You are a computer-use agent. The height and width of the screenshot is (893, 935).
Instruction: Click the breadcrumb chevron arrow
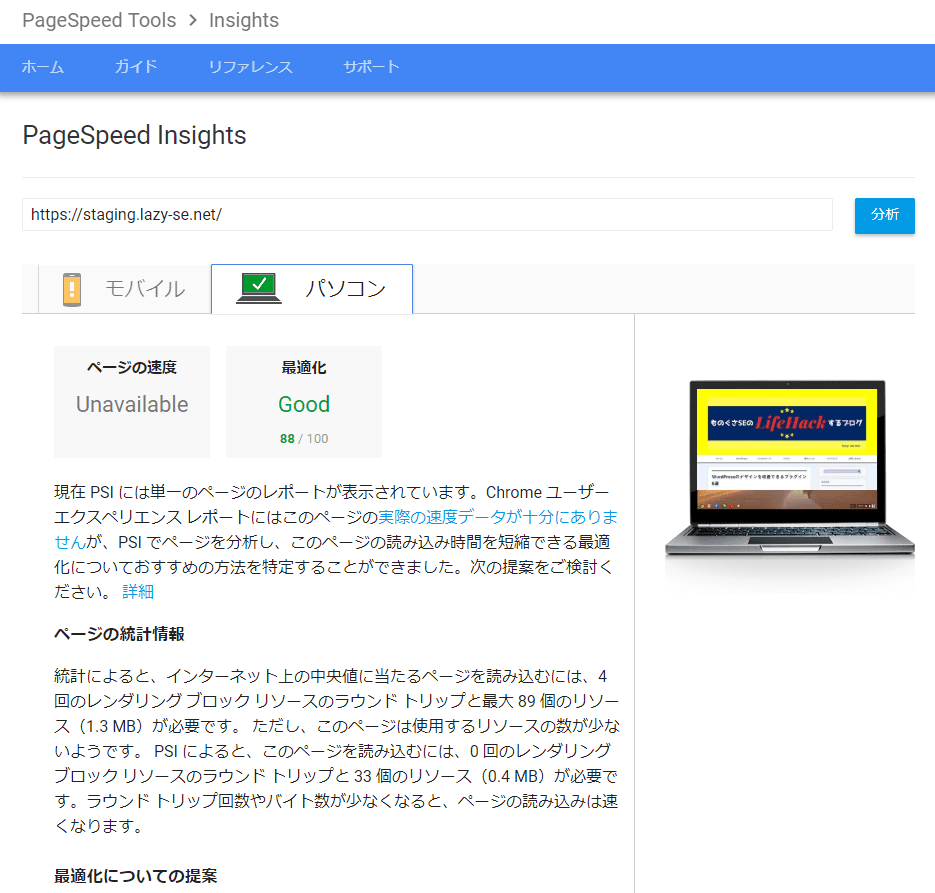click(x=193, y=20)
